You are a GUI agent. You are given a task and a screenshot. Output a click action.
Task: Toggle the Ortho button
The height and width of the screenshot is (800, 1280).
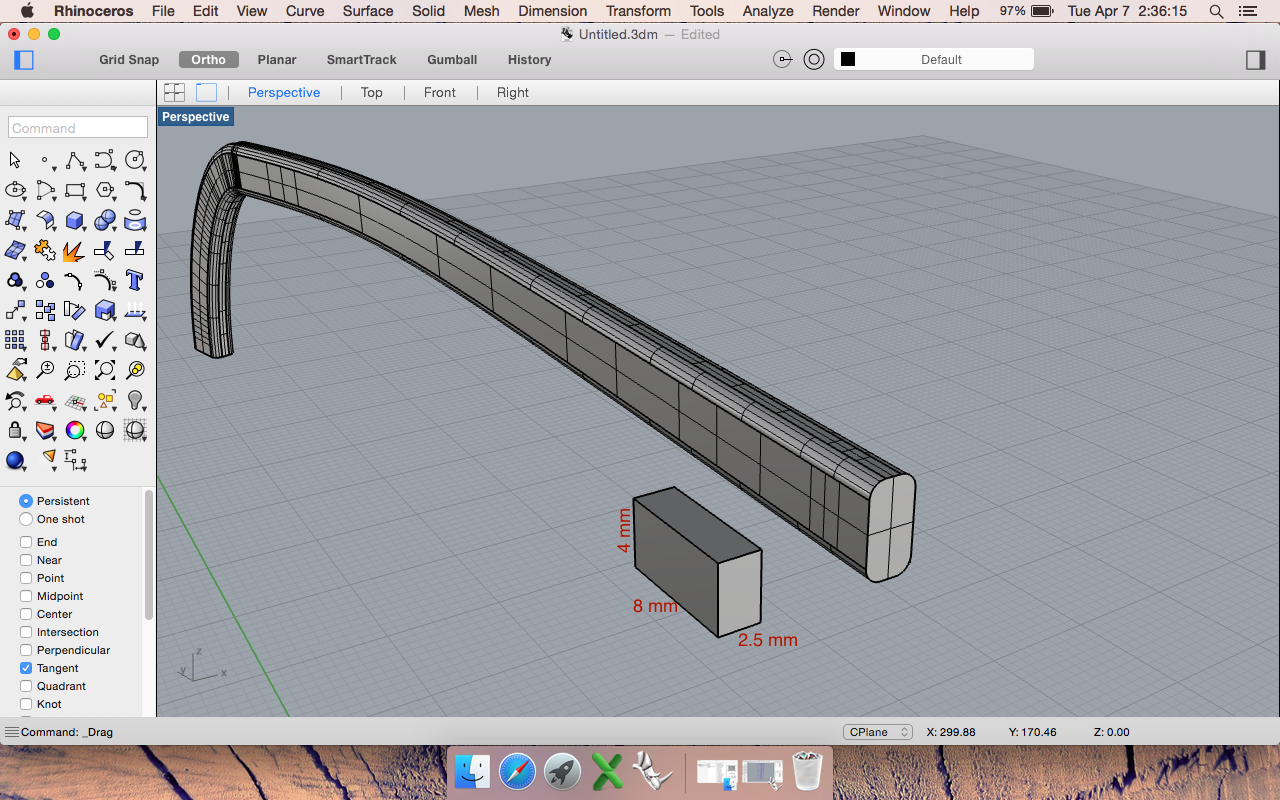208,60
